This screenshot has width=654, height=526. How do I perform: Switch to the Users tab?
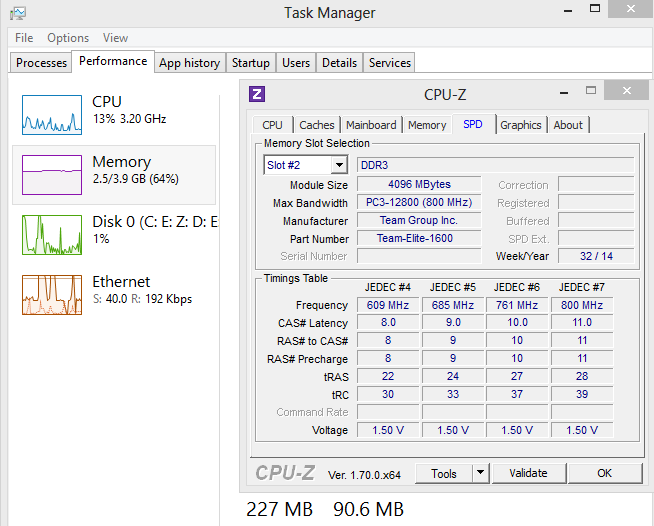click(x=296, y=63)
